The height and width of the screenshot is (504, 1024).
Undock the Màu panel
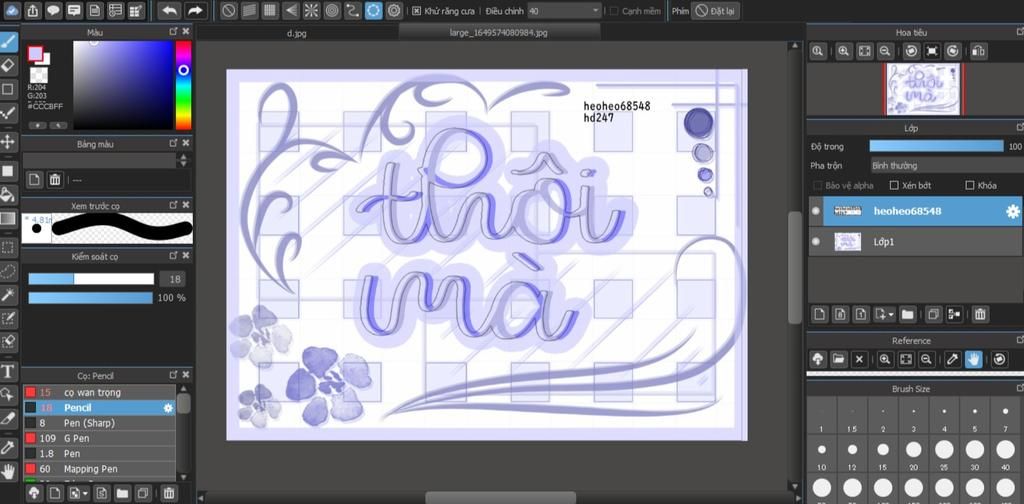tap(173, 31)
